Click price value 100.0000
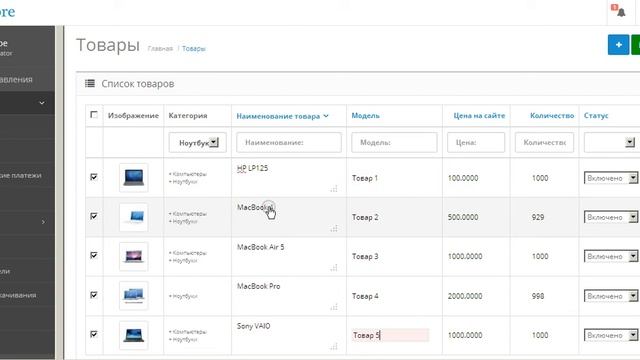Viewport: 640px width, 360px height. point(463,178)
